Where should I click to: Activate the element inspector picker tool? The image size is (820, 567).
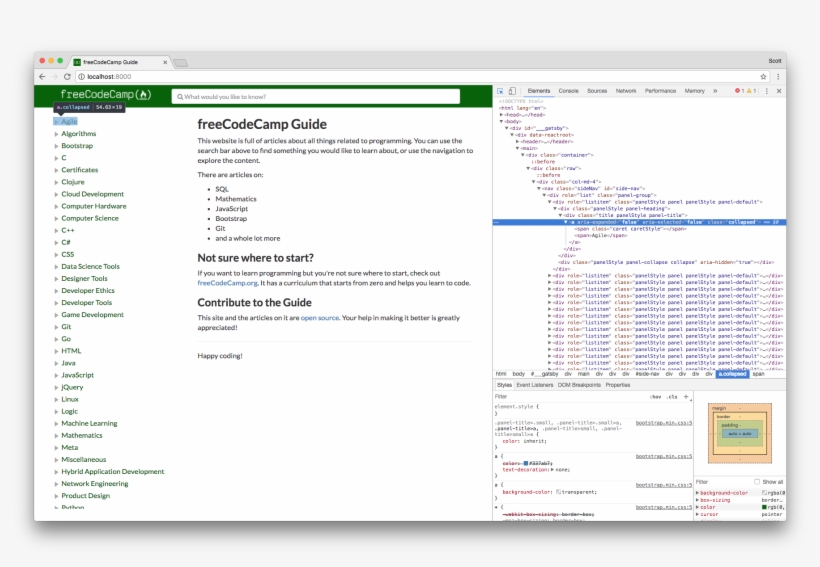click(x=501, y=91)
